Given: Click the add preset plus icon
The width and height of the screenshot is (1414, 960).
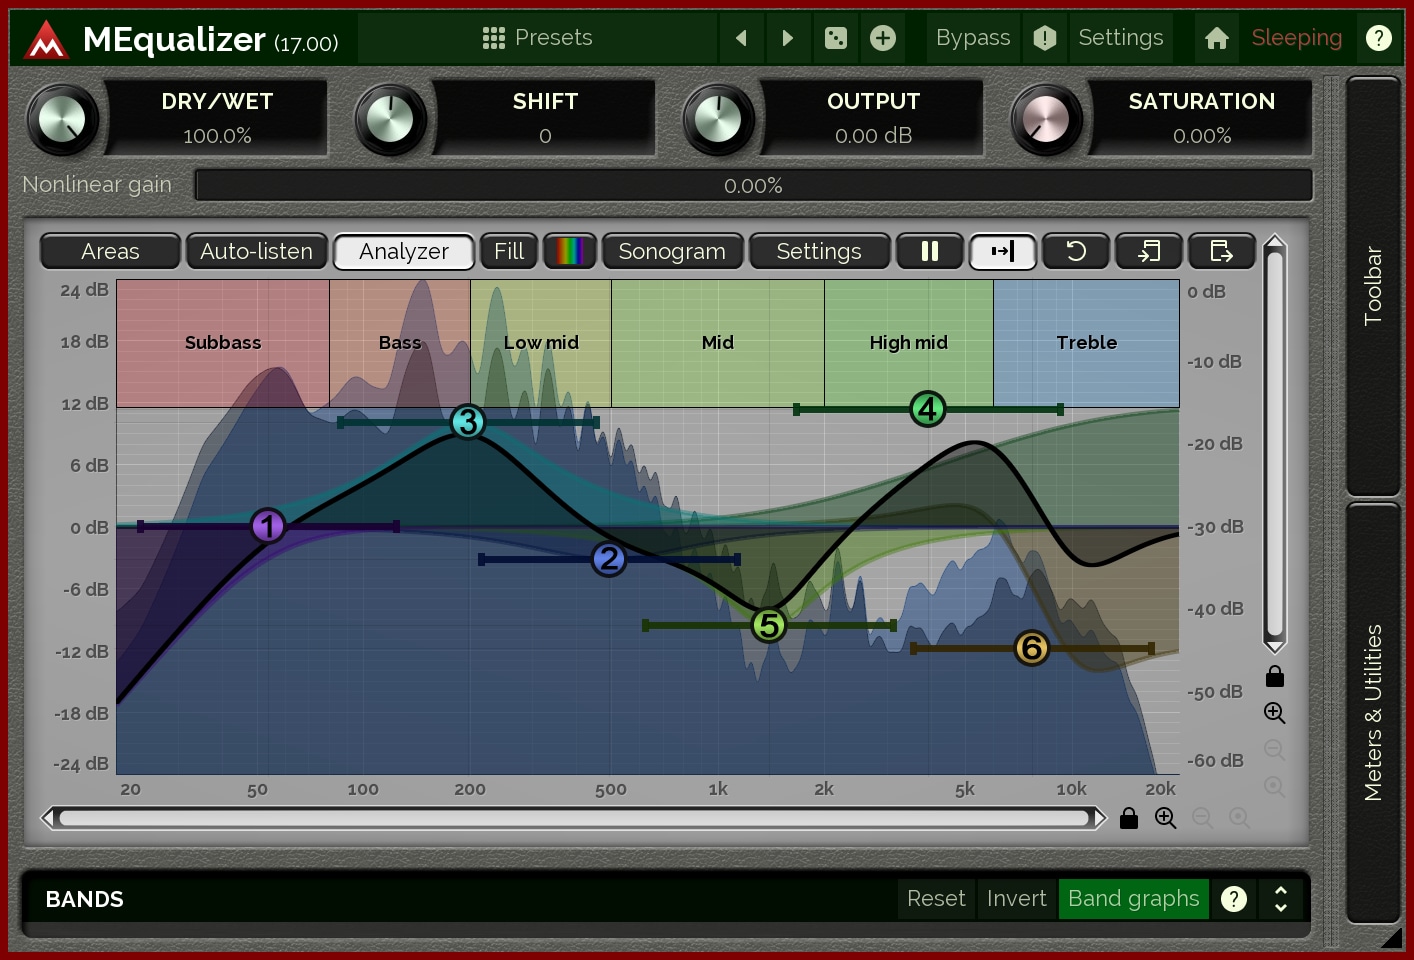Looking at the screenshot, I should point(882,38).
